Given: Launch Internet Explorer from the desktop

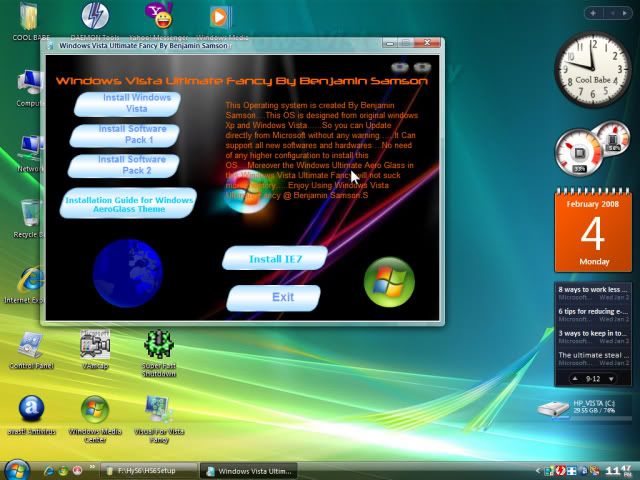Looking at the screenshot, I should (x=29, y=284).
